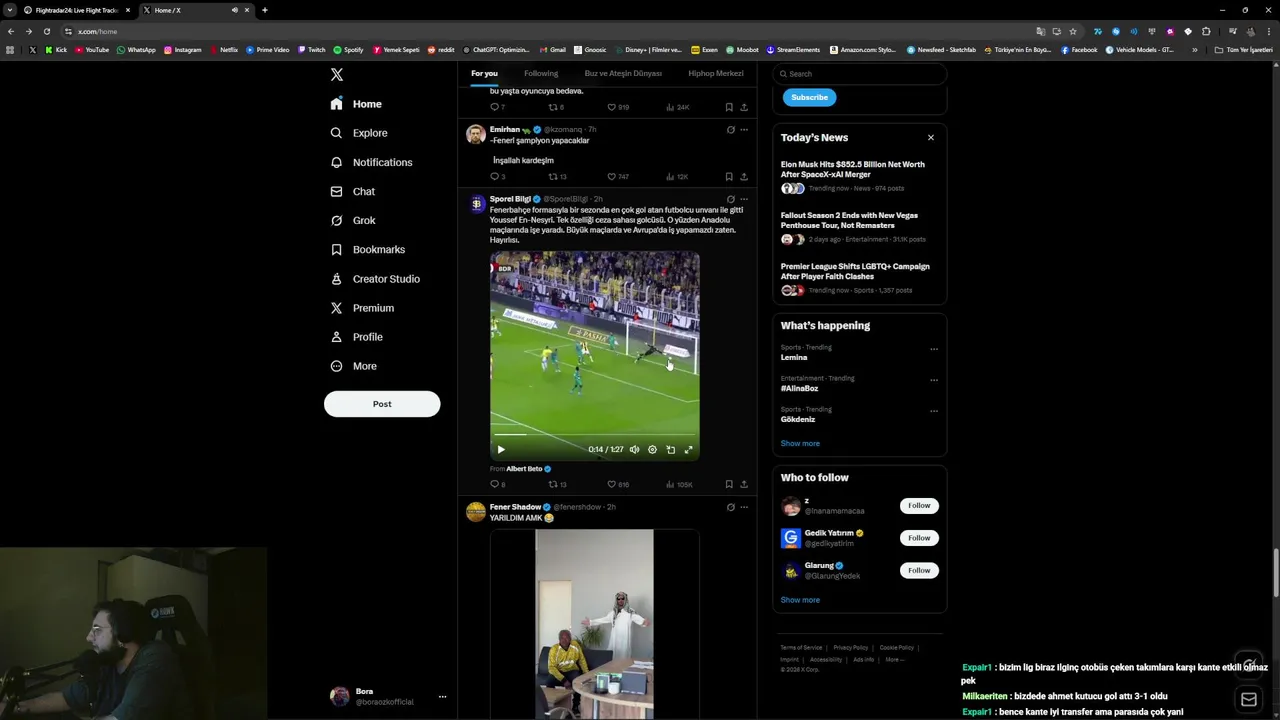Open Notifications in the sidebar
The width and height of the screenshot is (1280, 720).
pyautogui.click(x=371, y=162)
